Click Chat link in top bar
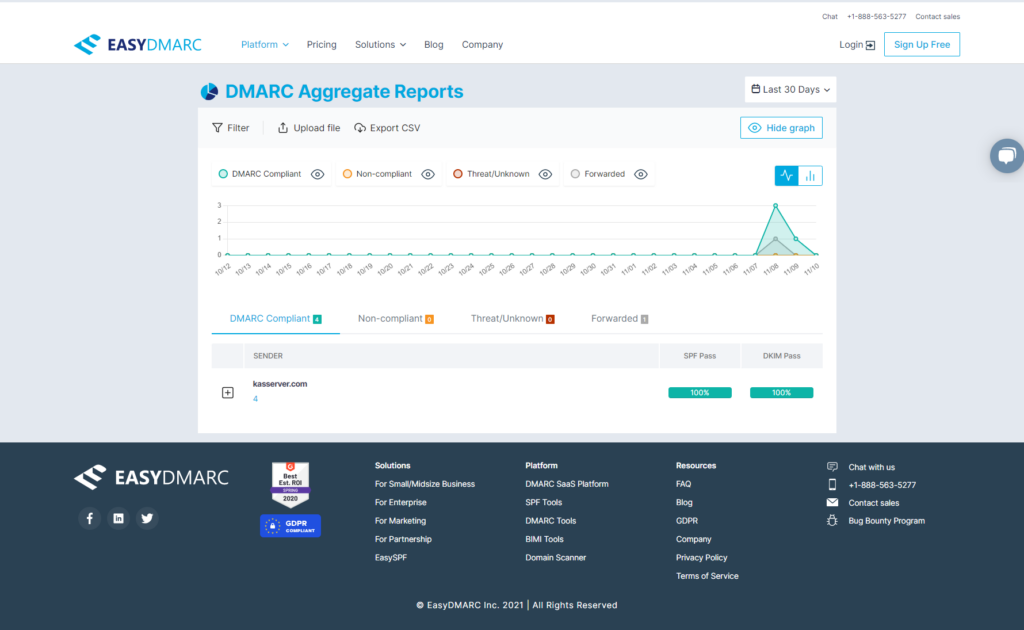 pos(829,16)
